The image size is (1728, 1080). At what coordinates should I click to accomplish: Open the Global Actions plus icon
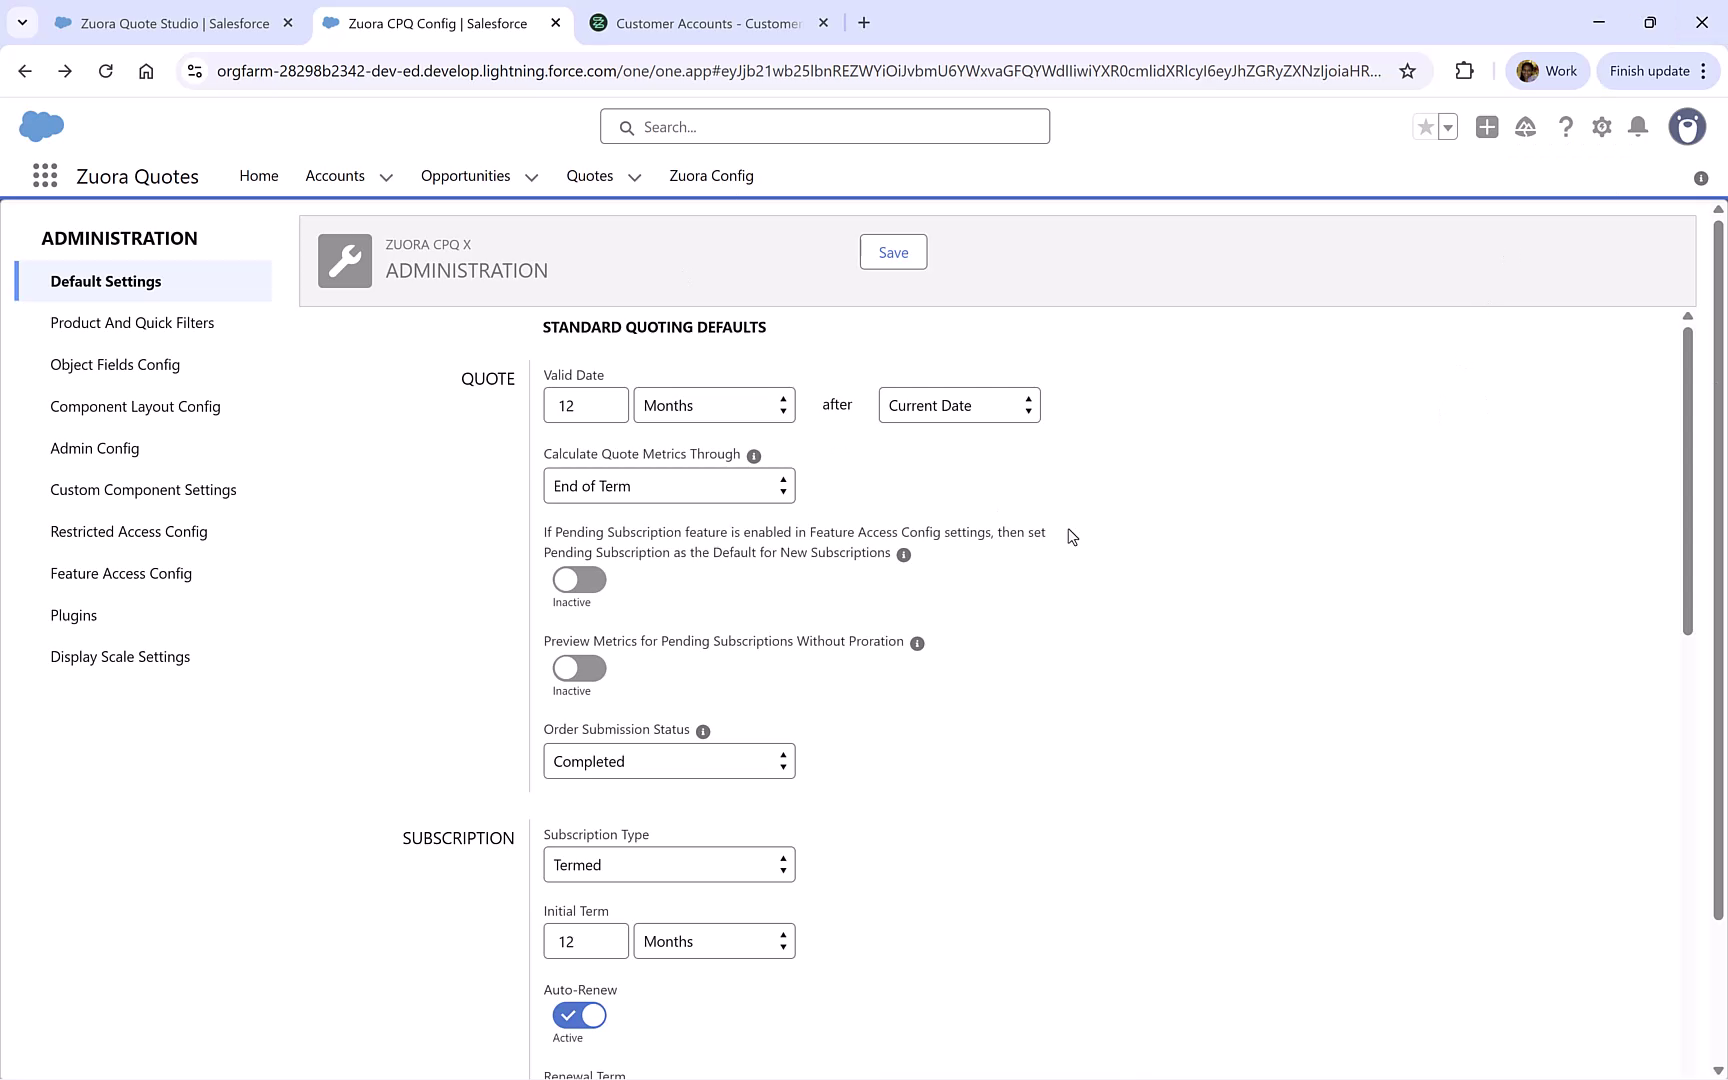1487,127
